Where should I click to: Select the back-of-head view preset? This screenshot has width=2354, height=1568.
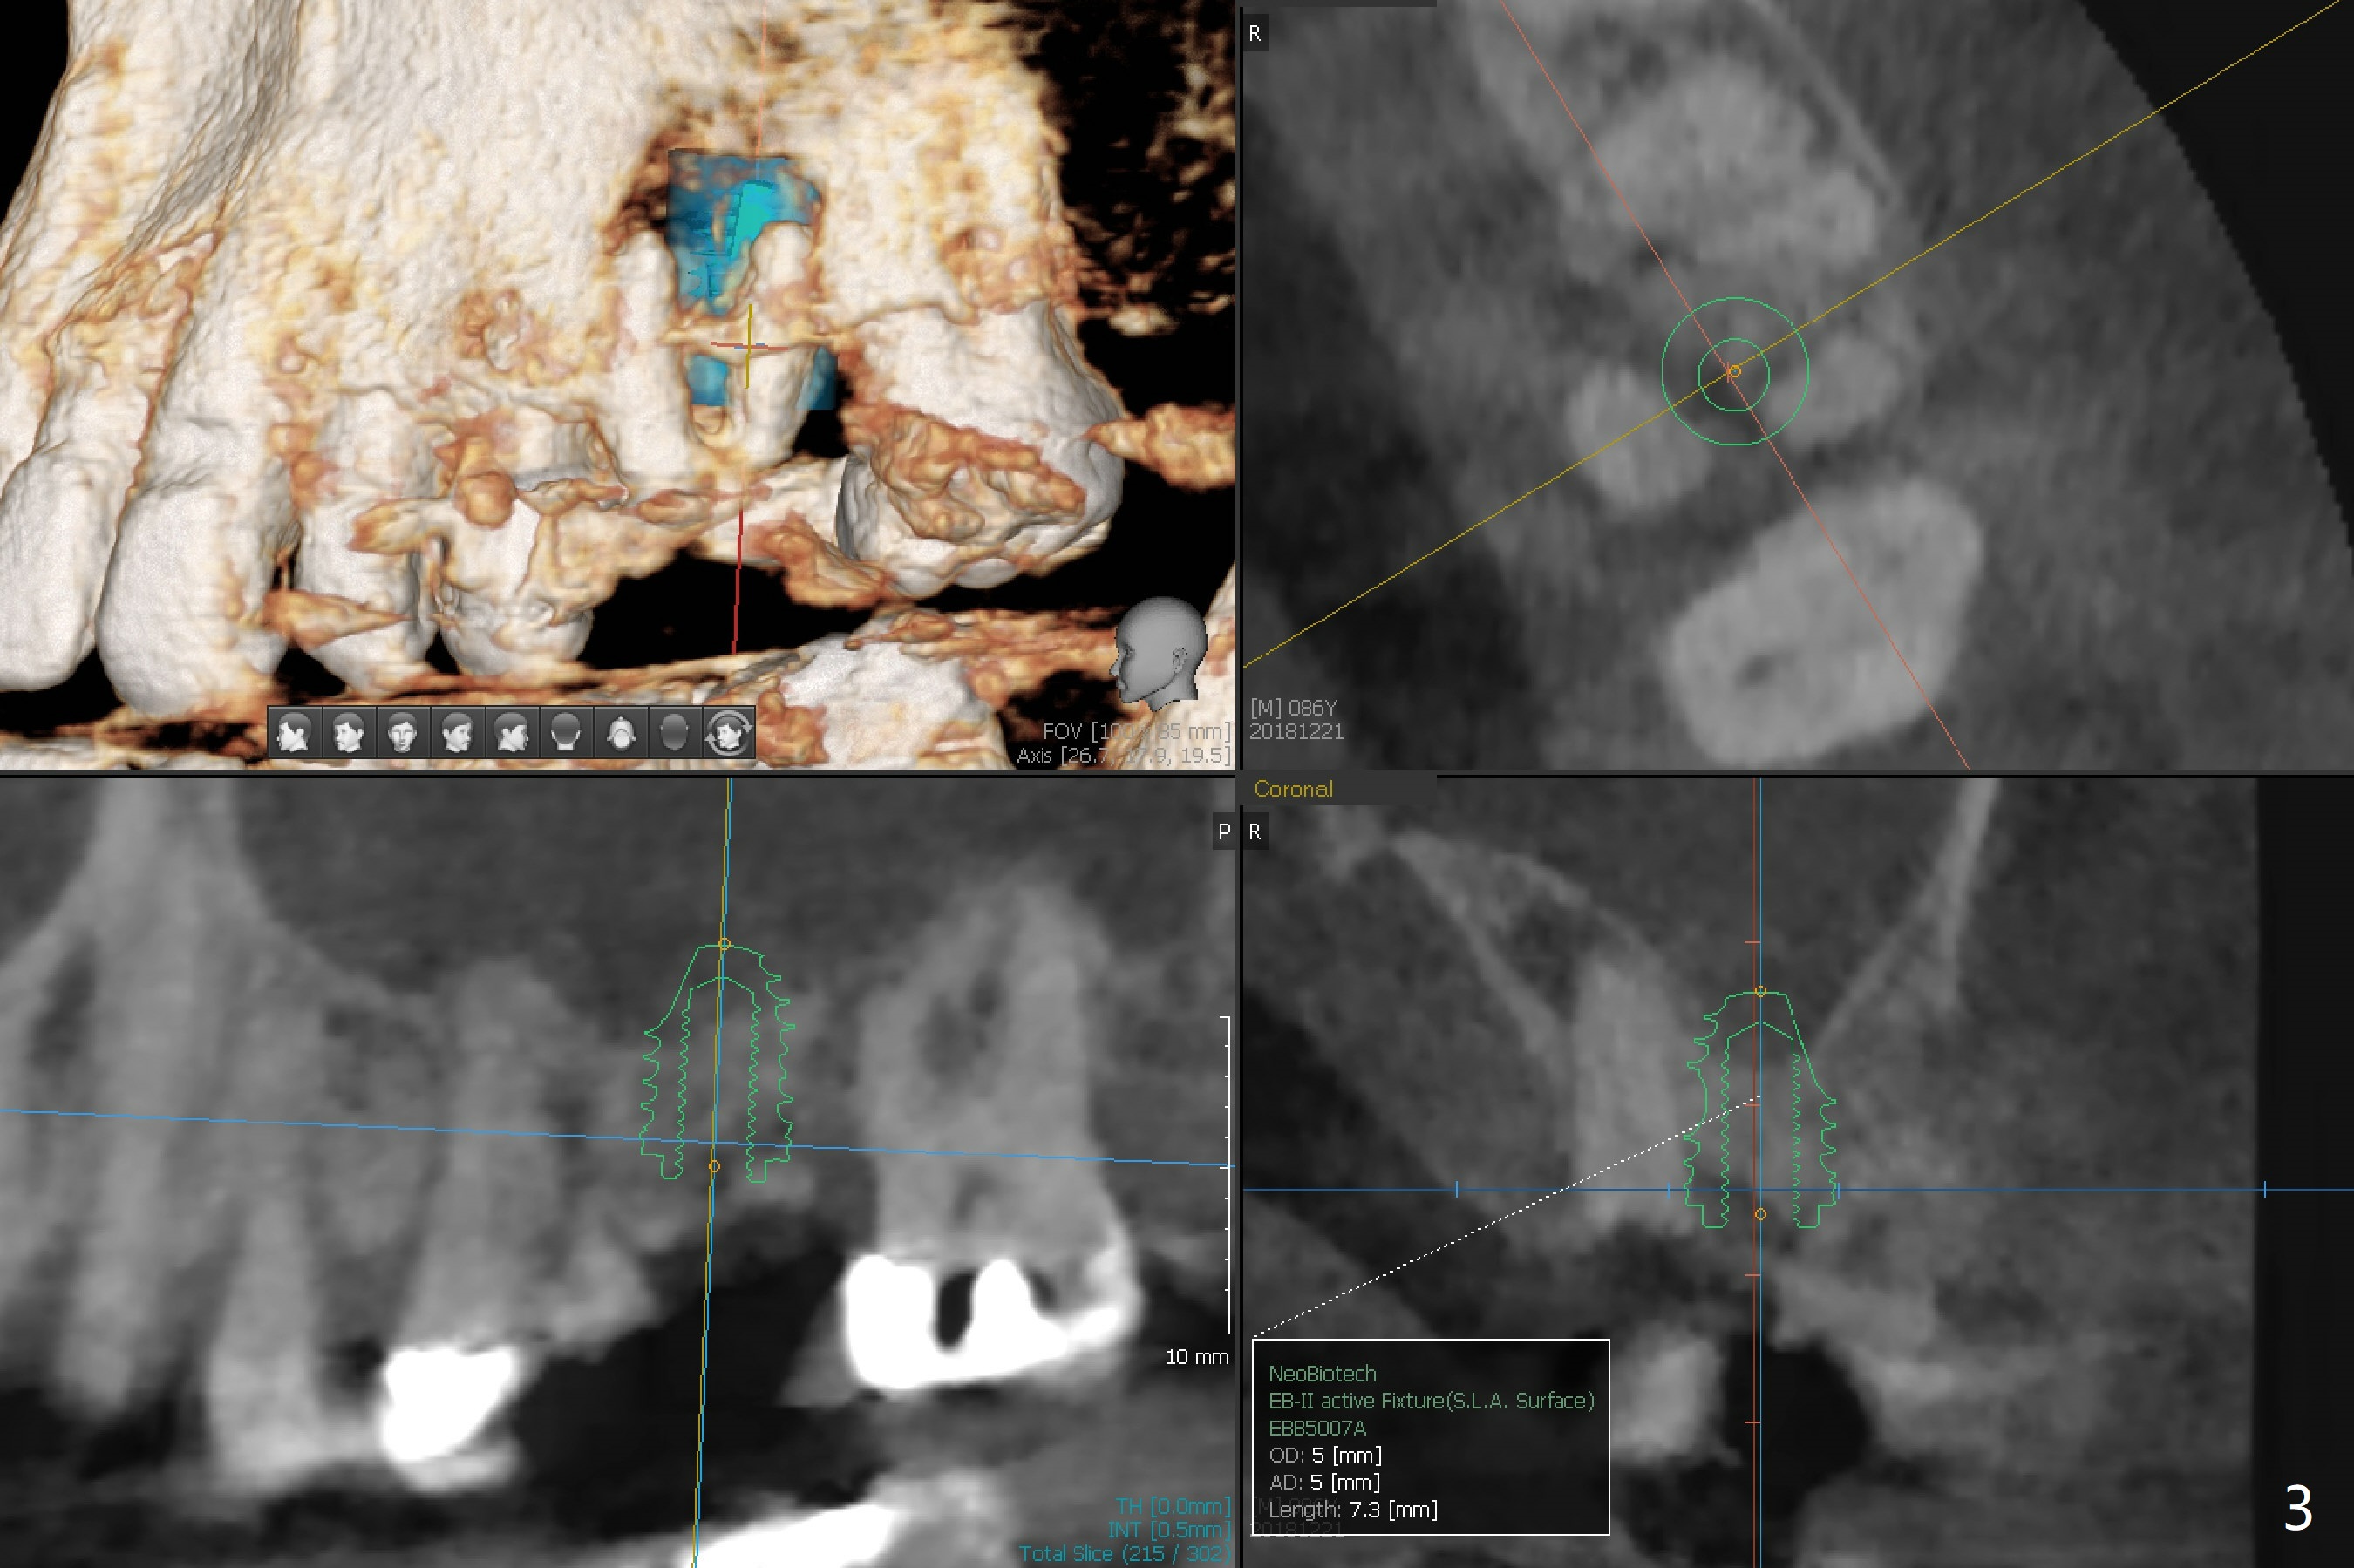pyautogui.click(x=566, y=733)
